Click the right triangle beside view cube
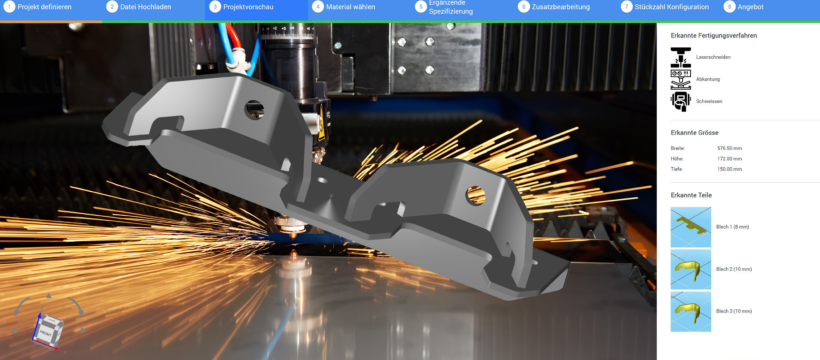The image size is (820, 360). pos(83,330)
